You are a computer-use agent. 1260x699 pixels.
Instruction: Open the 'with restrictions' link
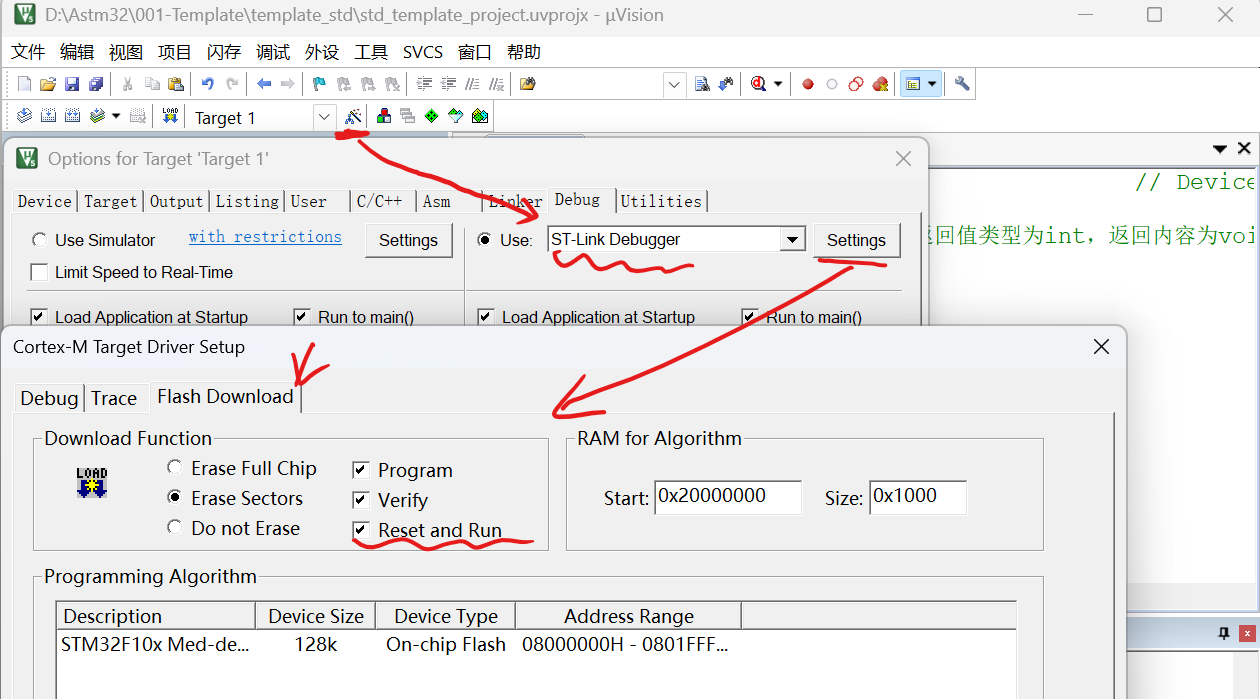coord(265,237)
